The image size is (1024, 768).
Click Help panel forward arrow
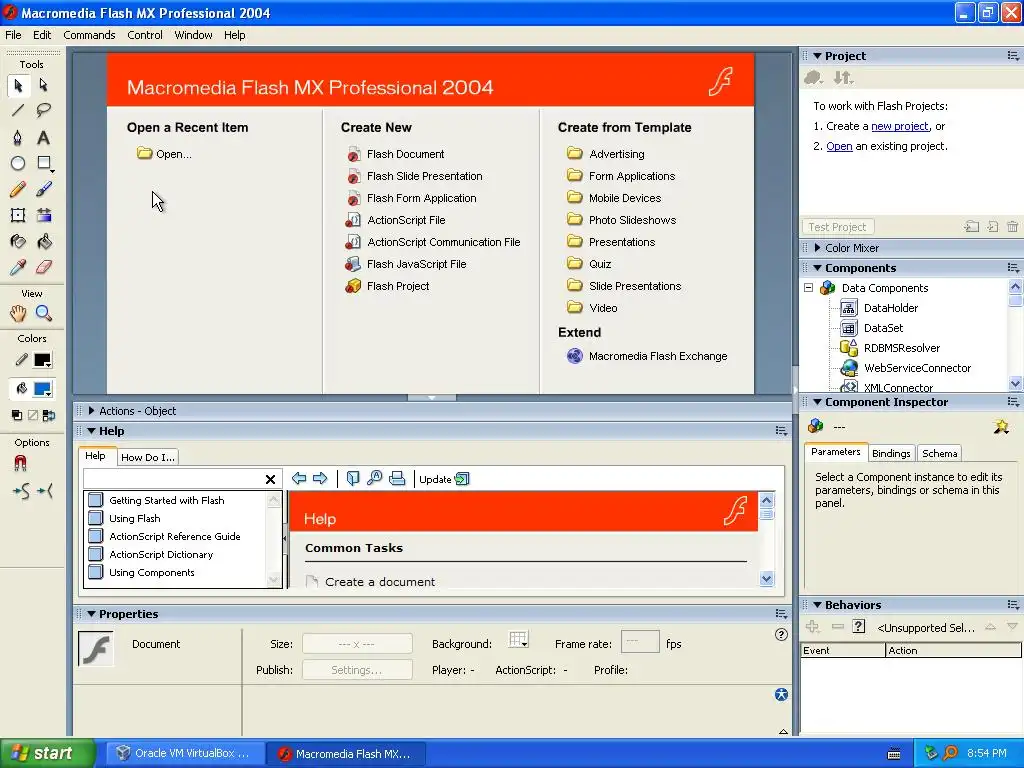[x=320, y=479]
